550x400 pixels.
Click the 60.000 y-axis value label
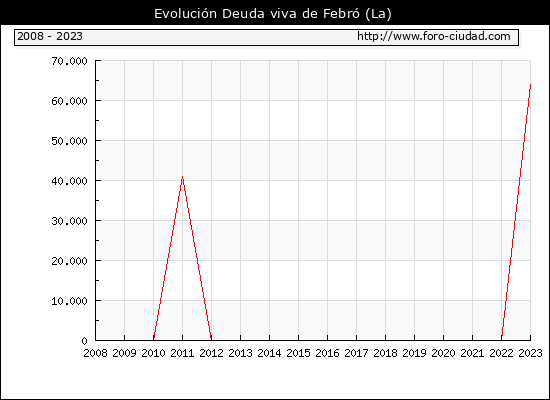point(69,101)
